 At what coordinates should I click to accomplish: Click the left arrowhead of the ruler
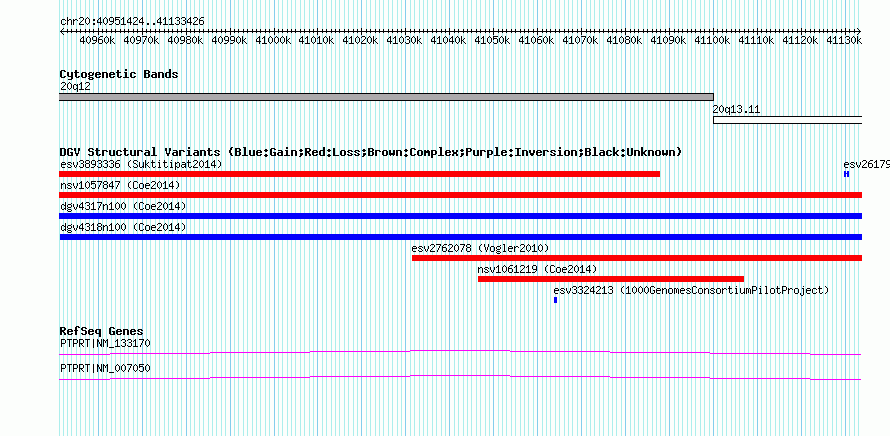62,32
